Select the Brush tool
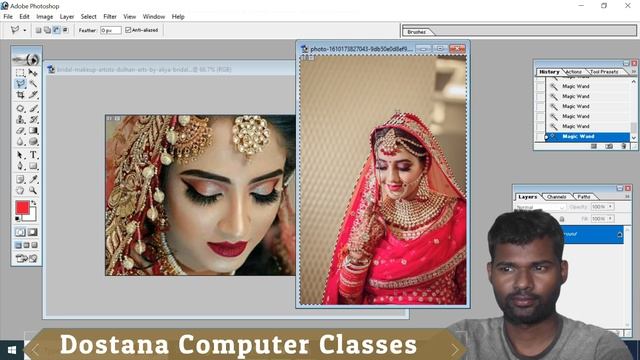Viewport: 640px width, 360px height. (x=33, y=109)
